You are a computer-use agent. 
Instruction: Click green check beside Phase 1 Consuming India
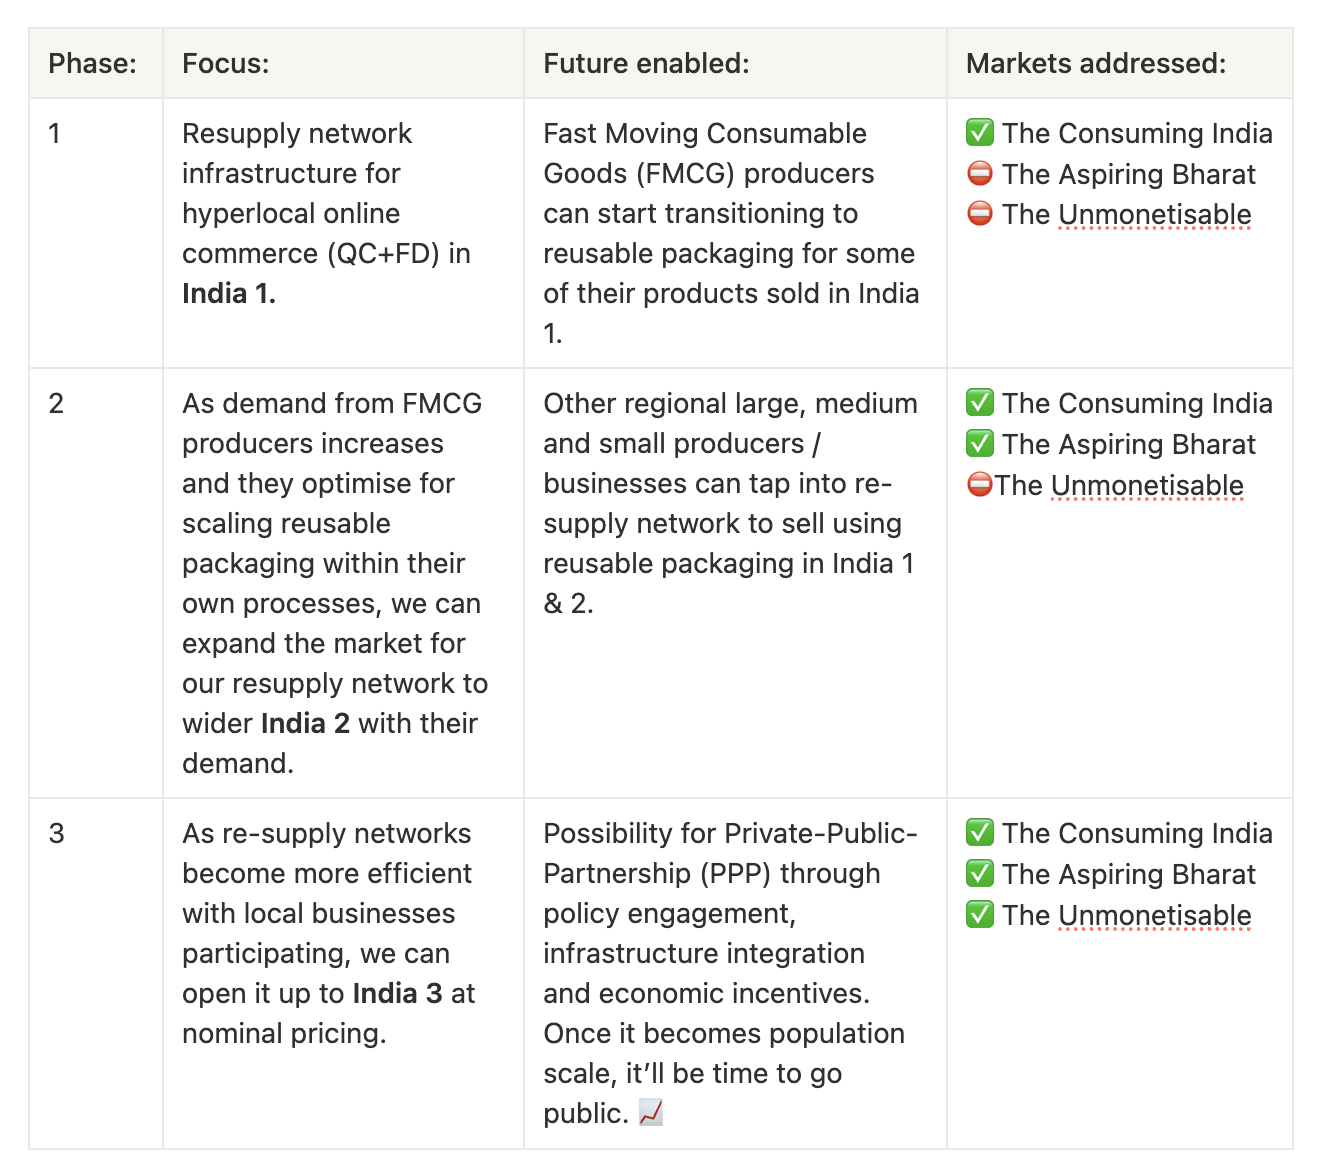click(980, 133)
